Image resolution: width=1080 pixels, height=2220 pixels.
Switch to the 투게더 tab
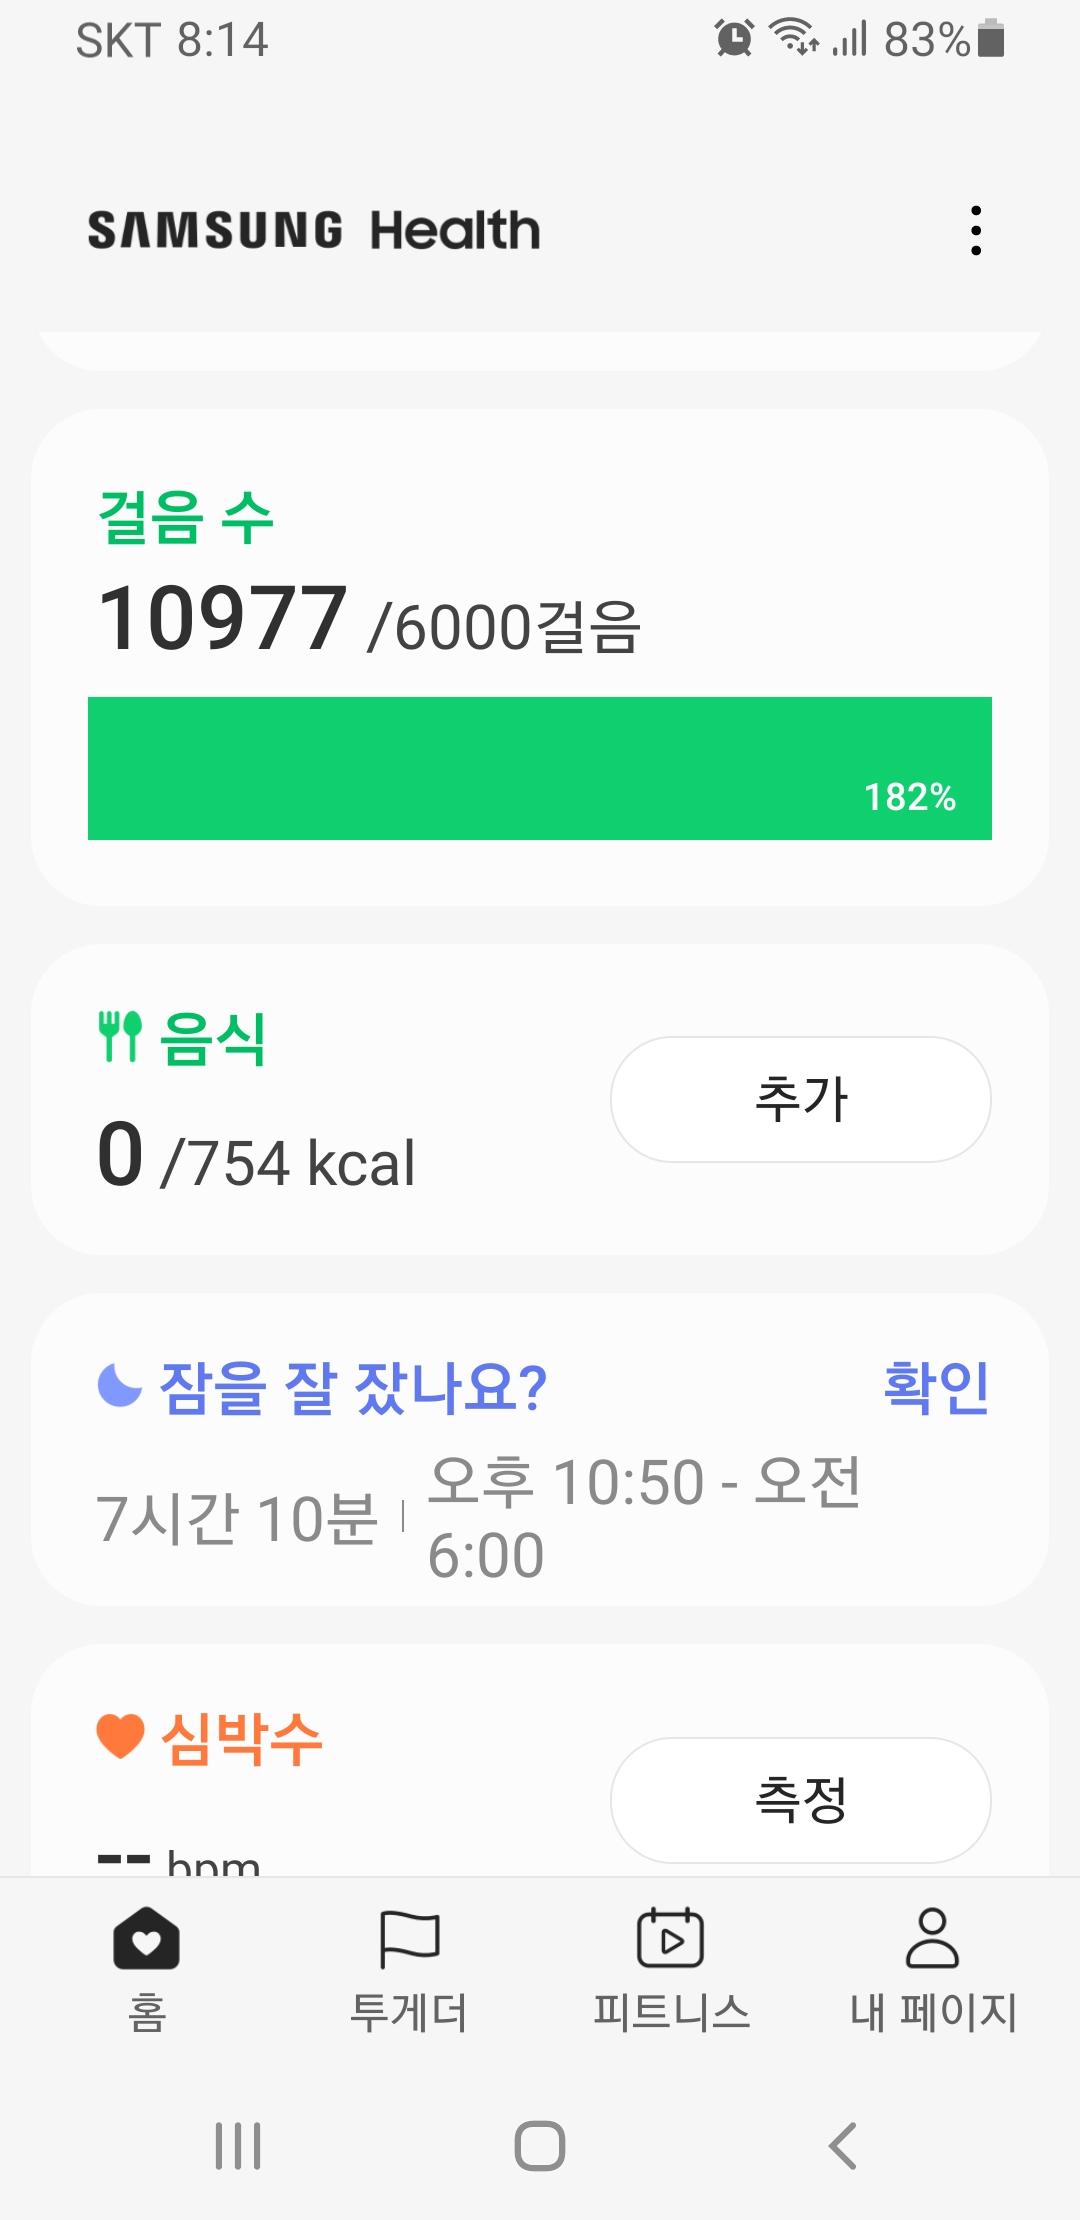click(409, 2012)
